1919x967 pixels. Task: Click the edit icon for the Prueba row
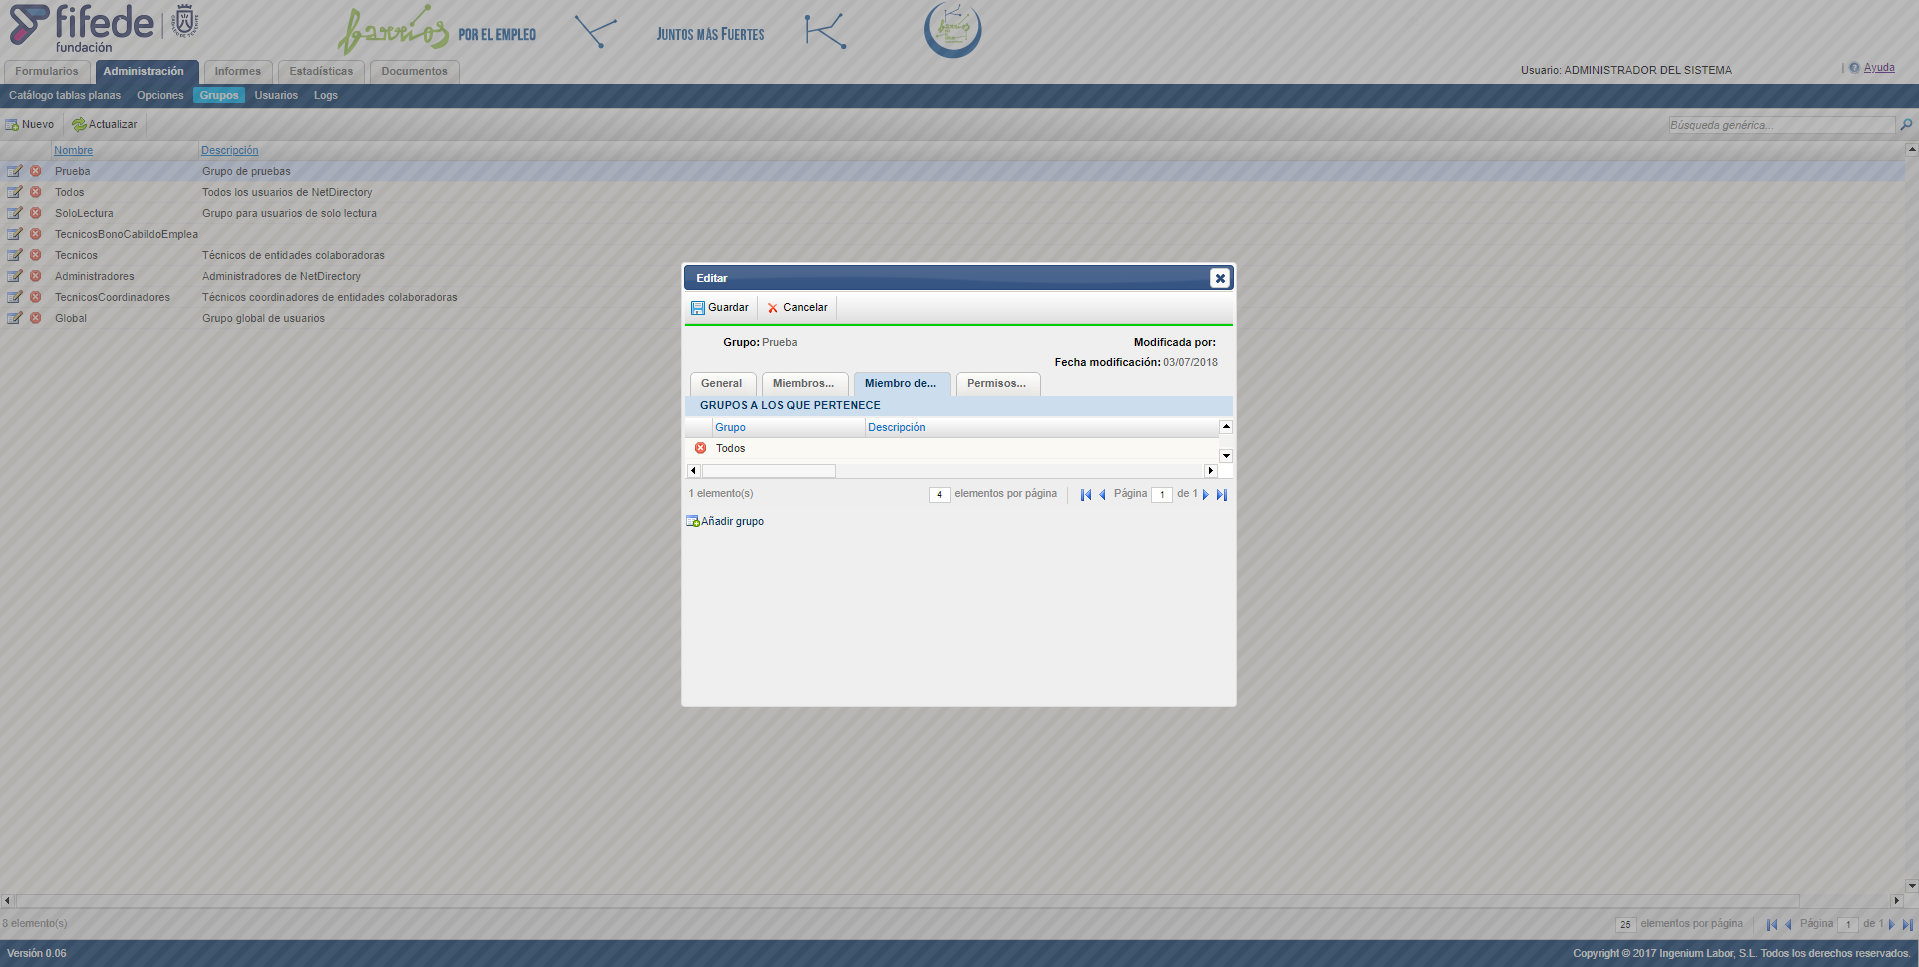click(x=15, y=171)
